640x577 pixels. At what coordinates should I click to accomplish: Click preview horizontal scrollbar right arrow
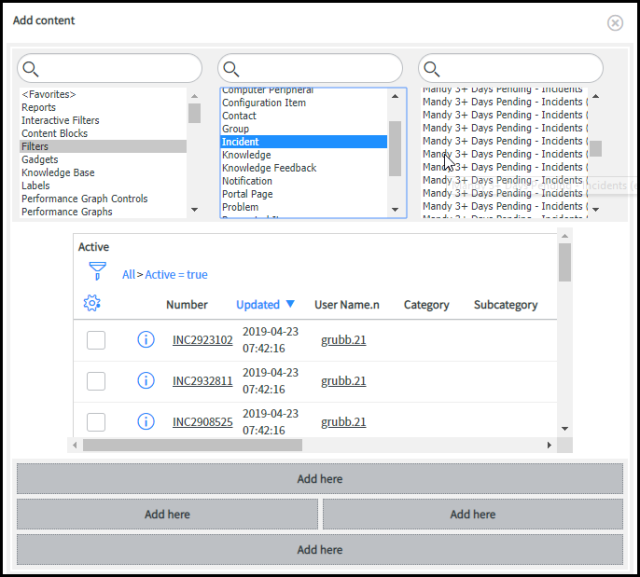(x=549, y=445)
